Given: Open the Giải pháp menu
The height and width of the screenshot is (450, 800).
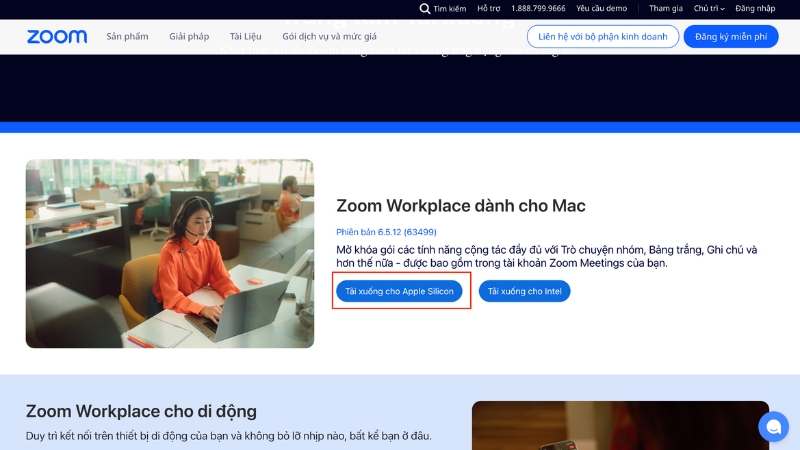Looking at the screenshot, I should click(189, 36).
